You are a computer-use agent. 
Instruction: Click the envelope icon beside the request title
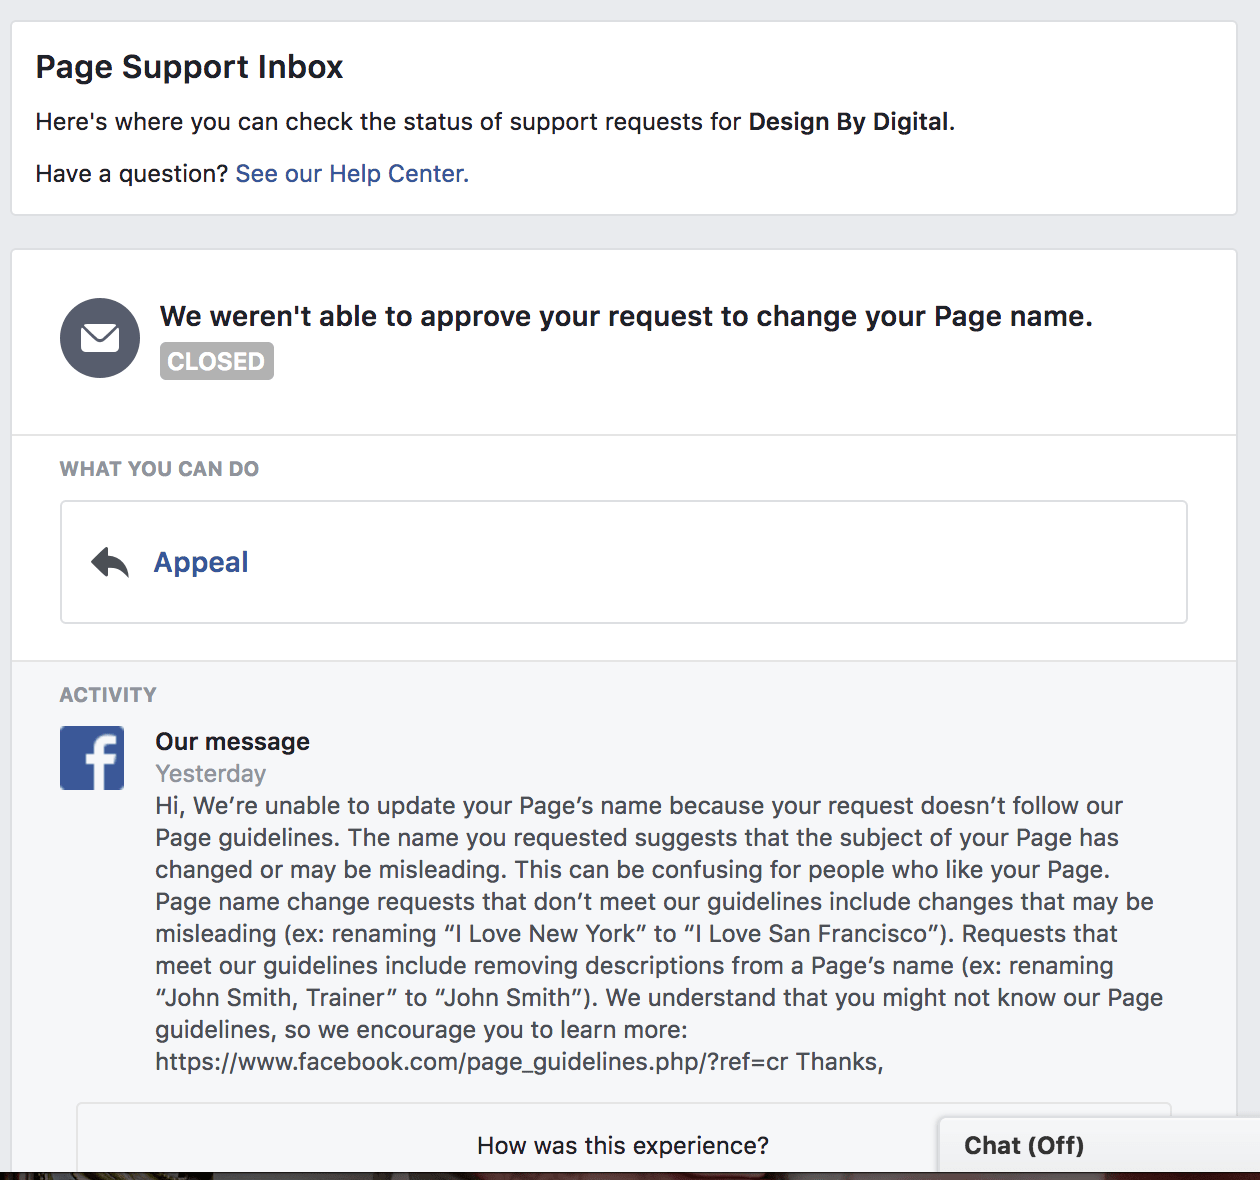(x=100, y=338)
